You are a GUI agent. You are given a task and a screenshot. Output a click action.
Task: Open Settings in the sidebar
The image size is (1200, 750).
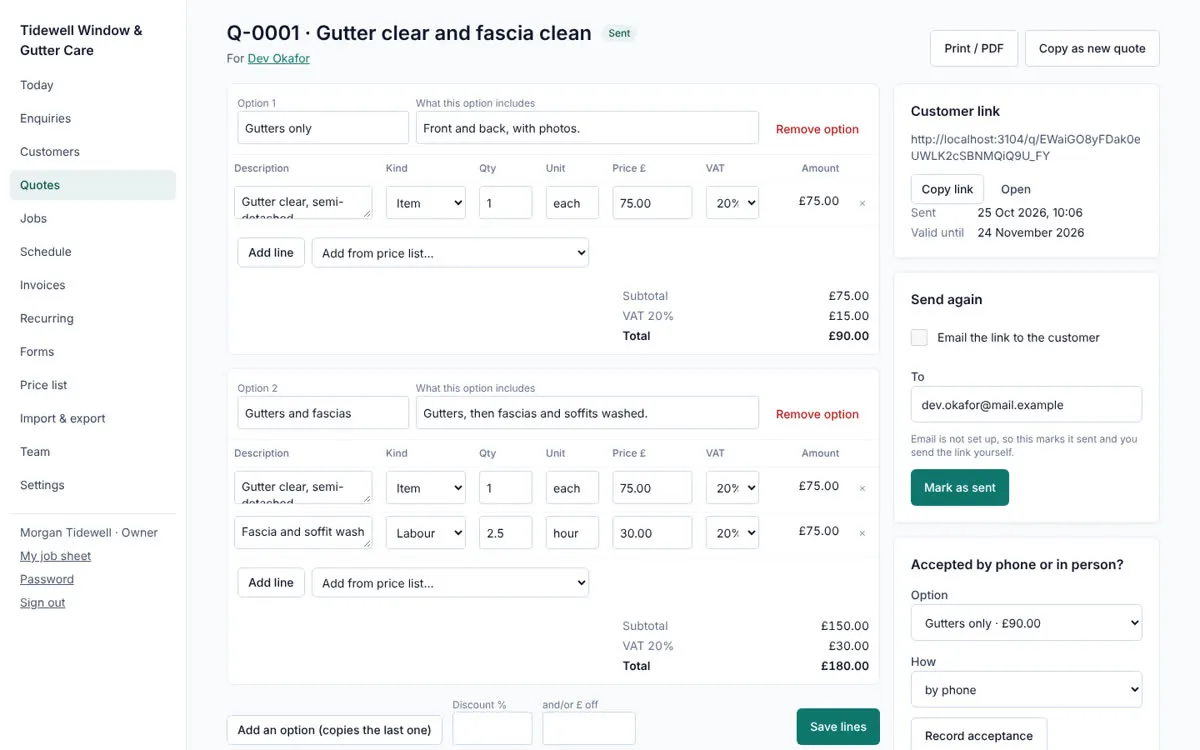(x=92, y=485)
